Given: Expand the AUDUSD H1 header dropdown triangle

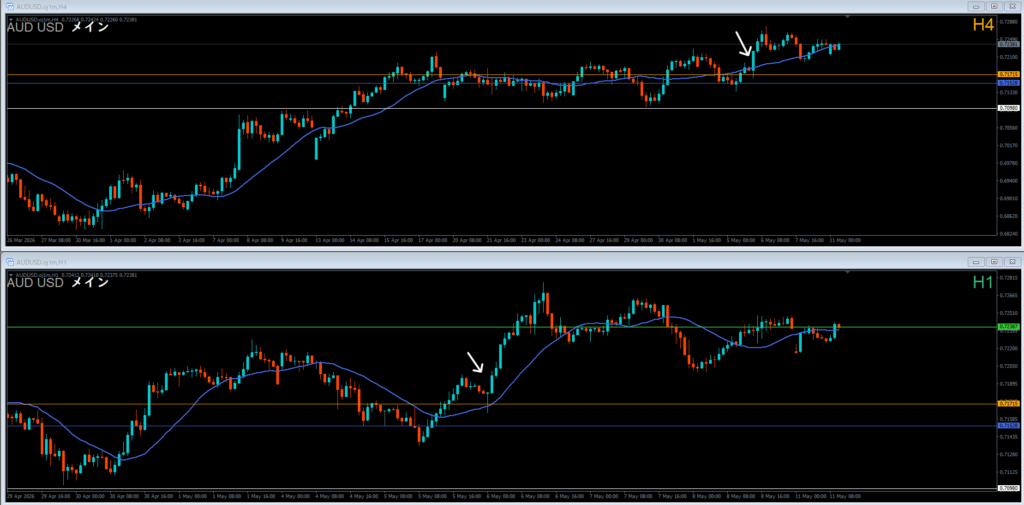Looking at the screenshot, I should click(11, 275).
